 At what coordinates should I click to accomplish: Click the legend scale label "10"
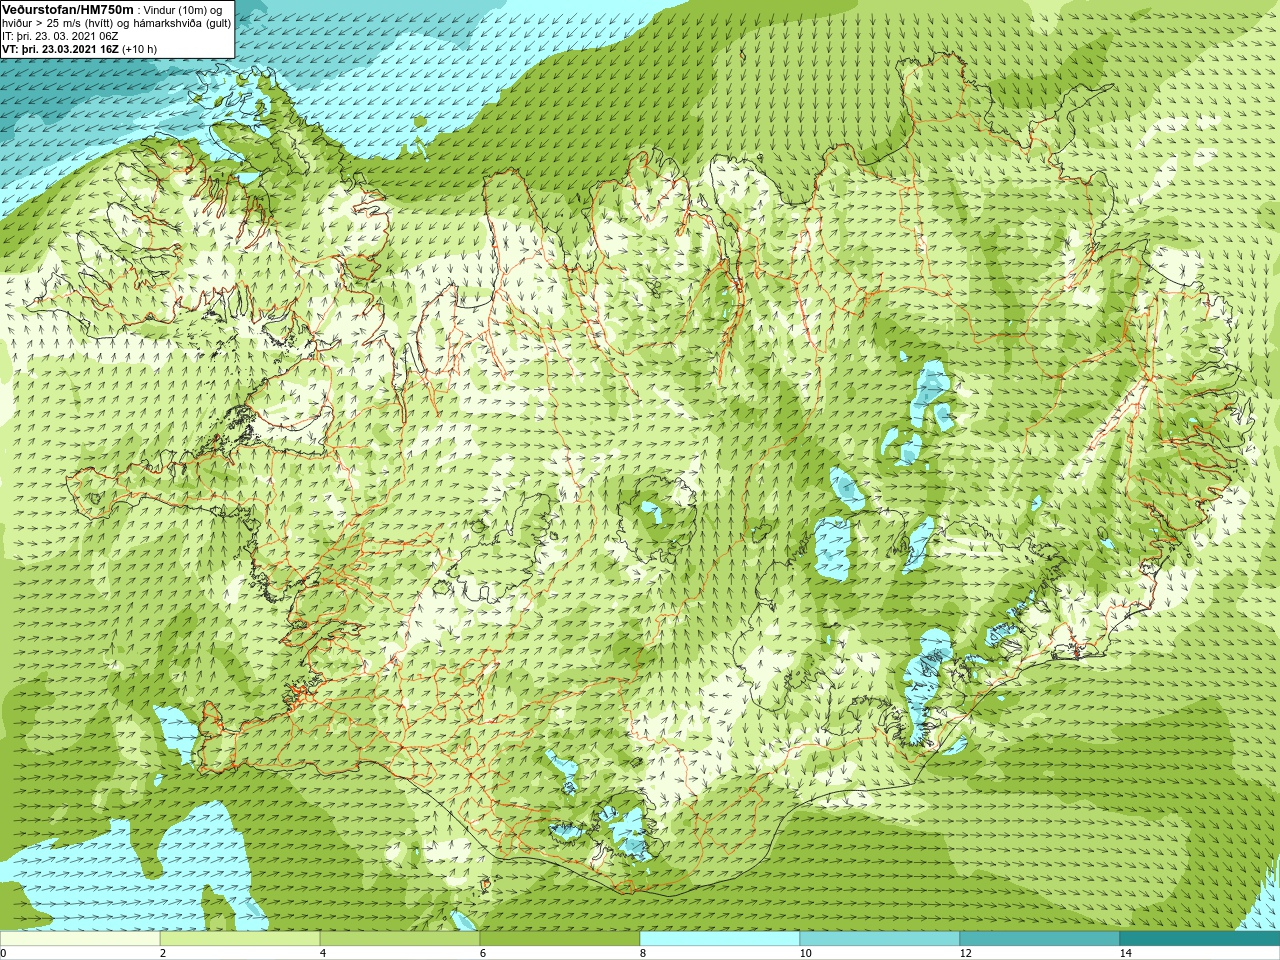[806, 953]
